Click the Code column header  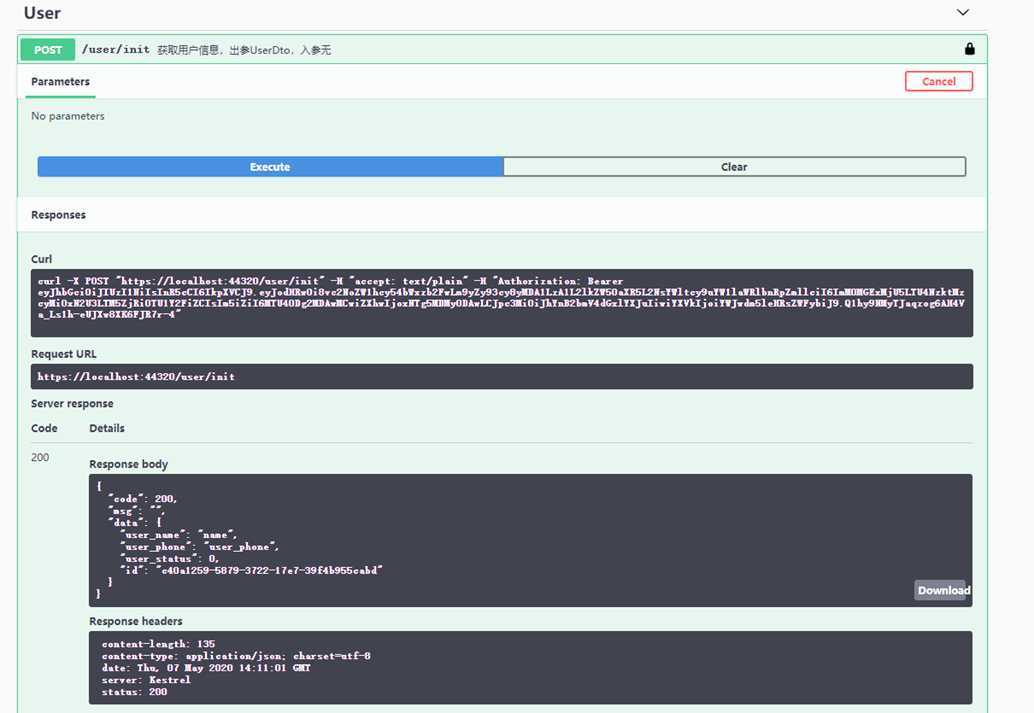[44, 428]
